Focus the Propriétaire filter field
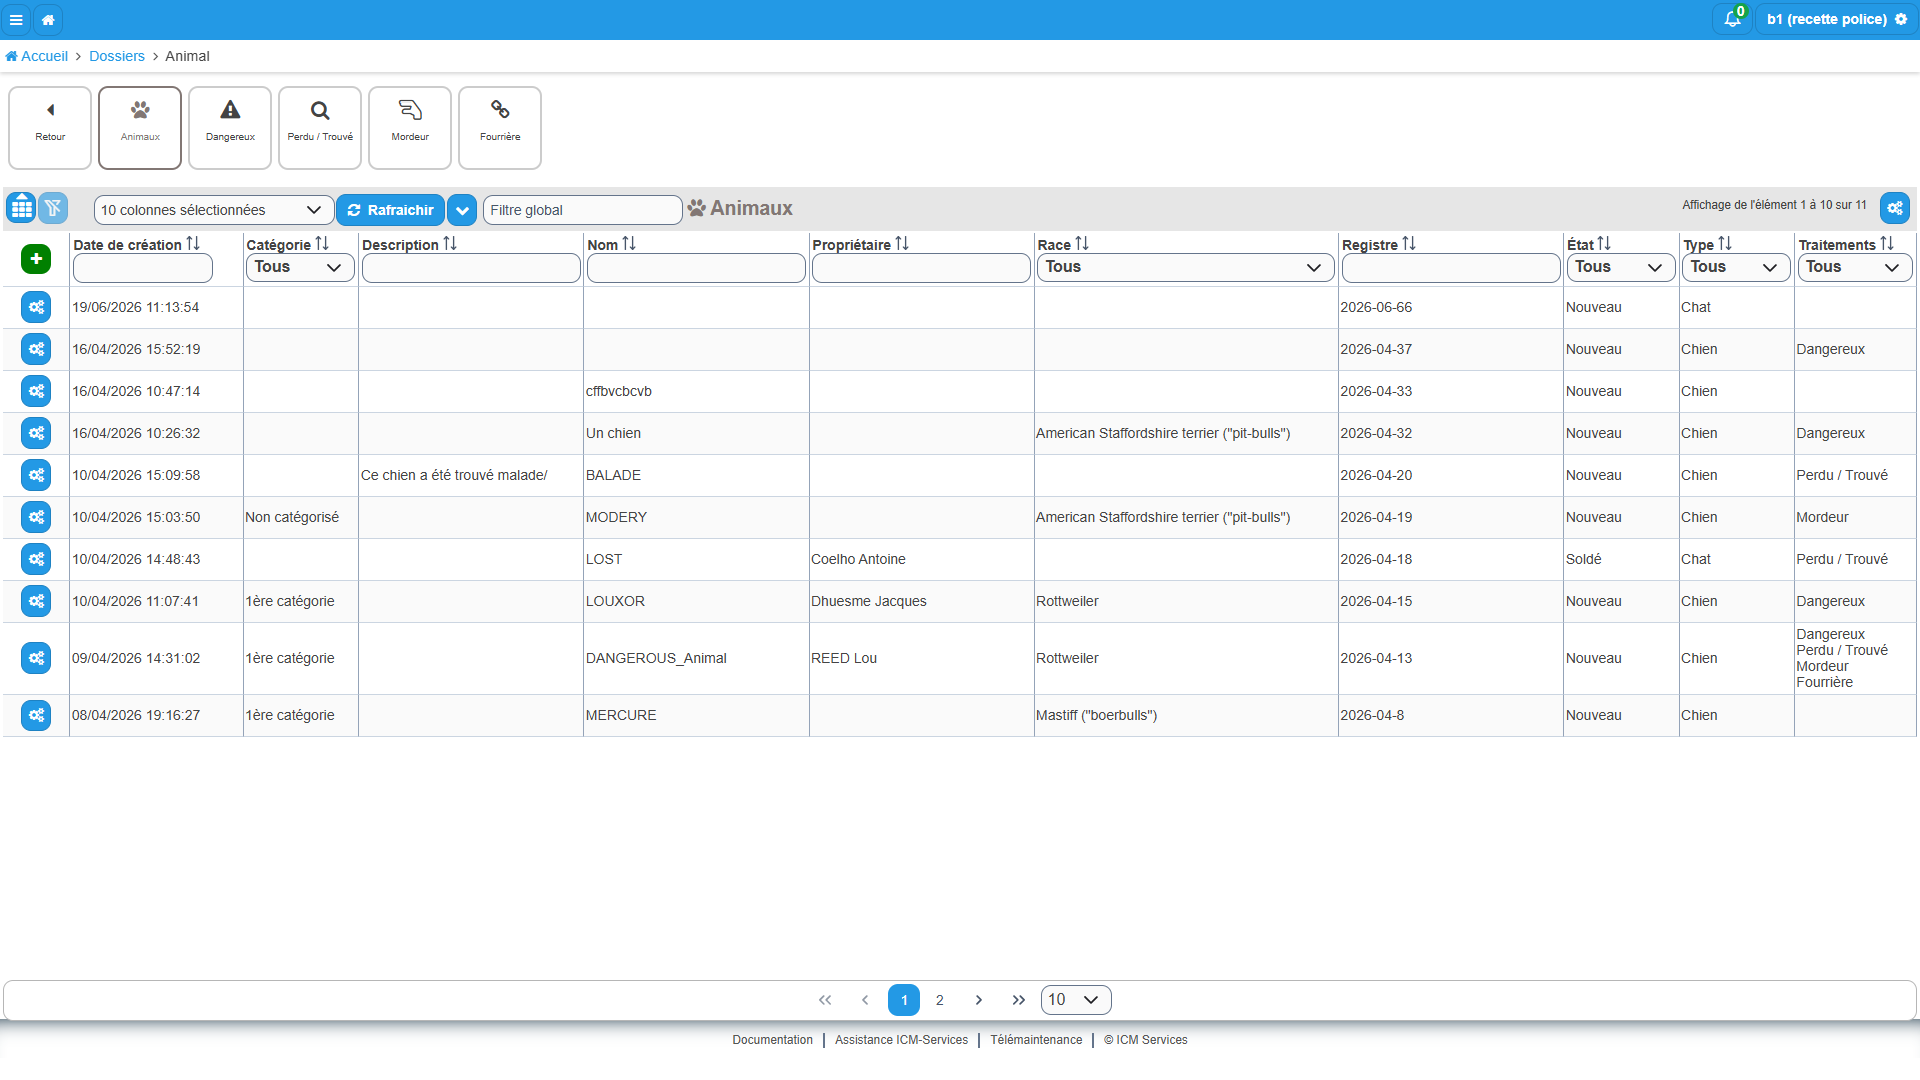Screen dimensions: 1920x1080 (x=921, y=268)
